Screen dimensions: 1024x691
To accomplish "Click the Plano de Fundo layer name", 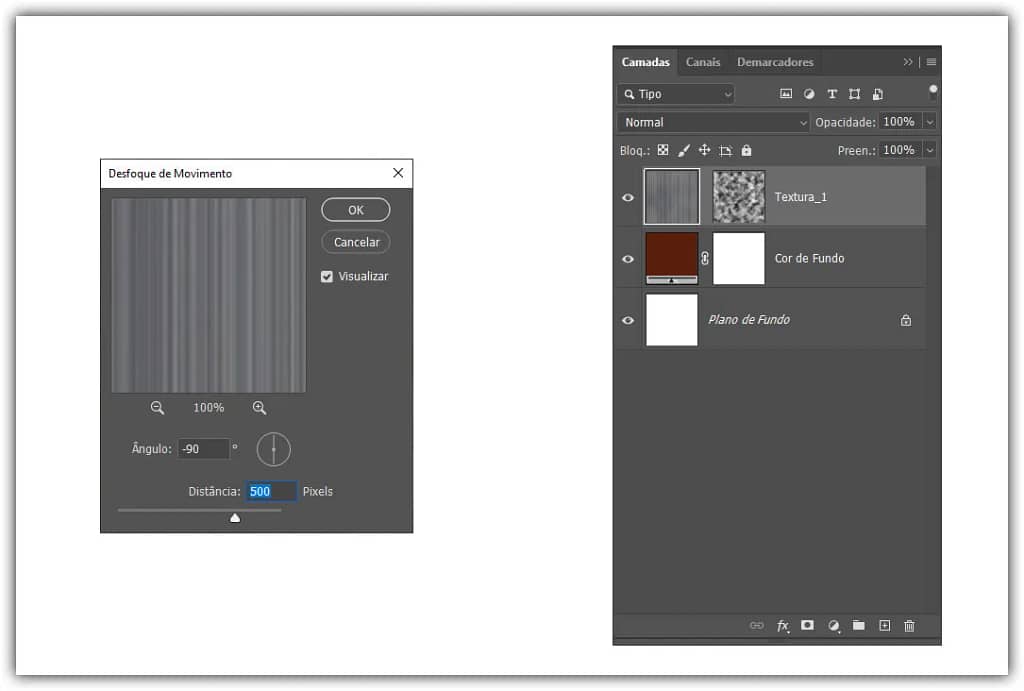I will [749, 320].
